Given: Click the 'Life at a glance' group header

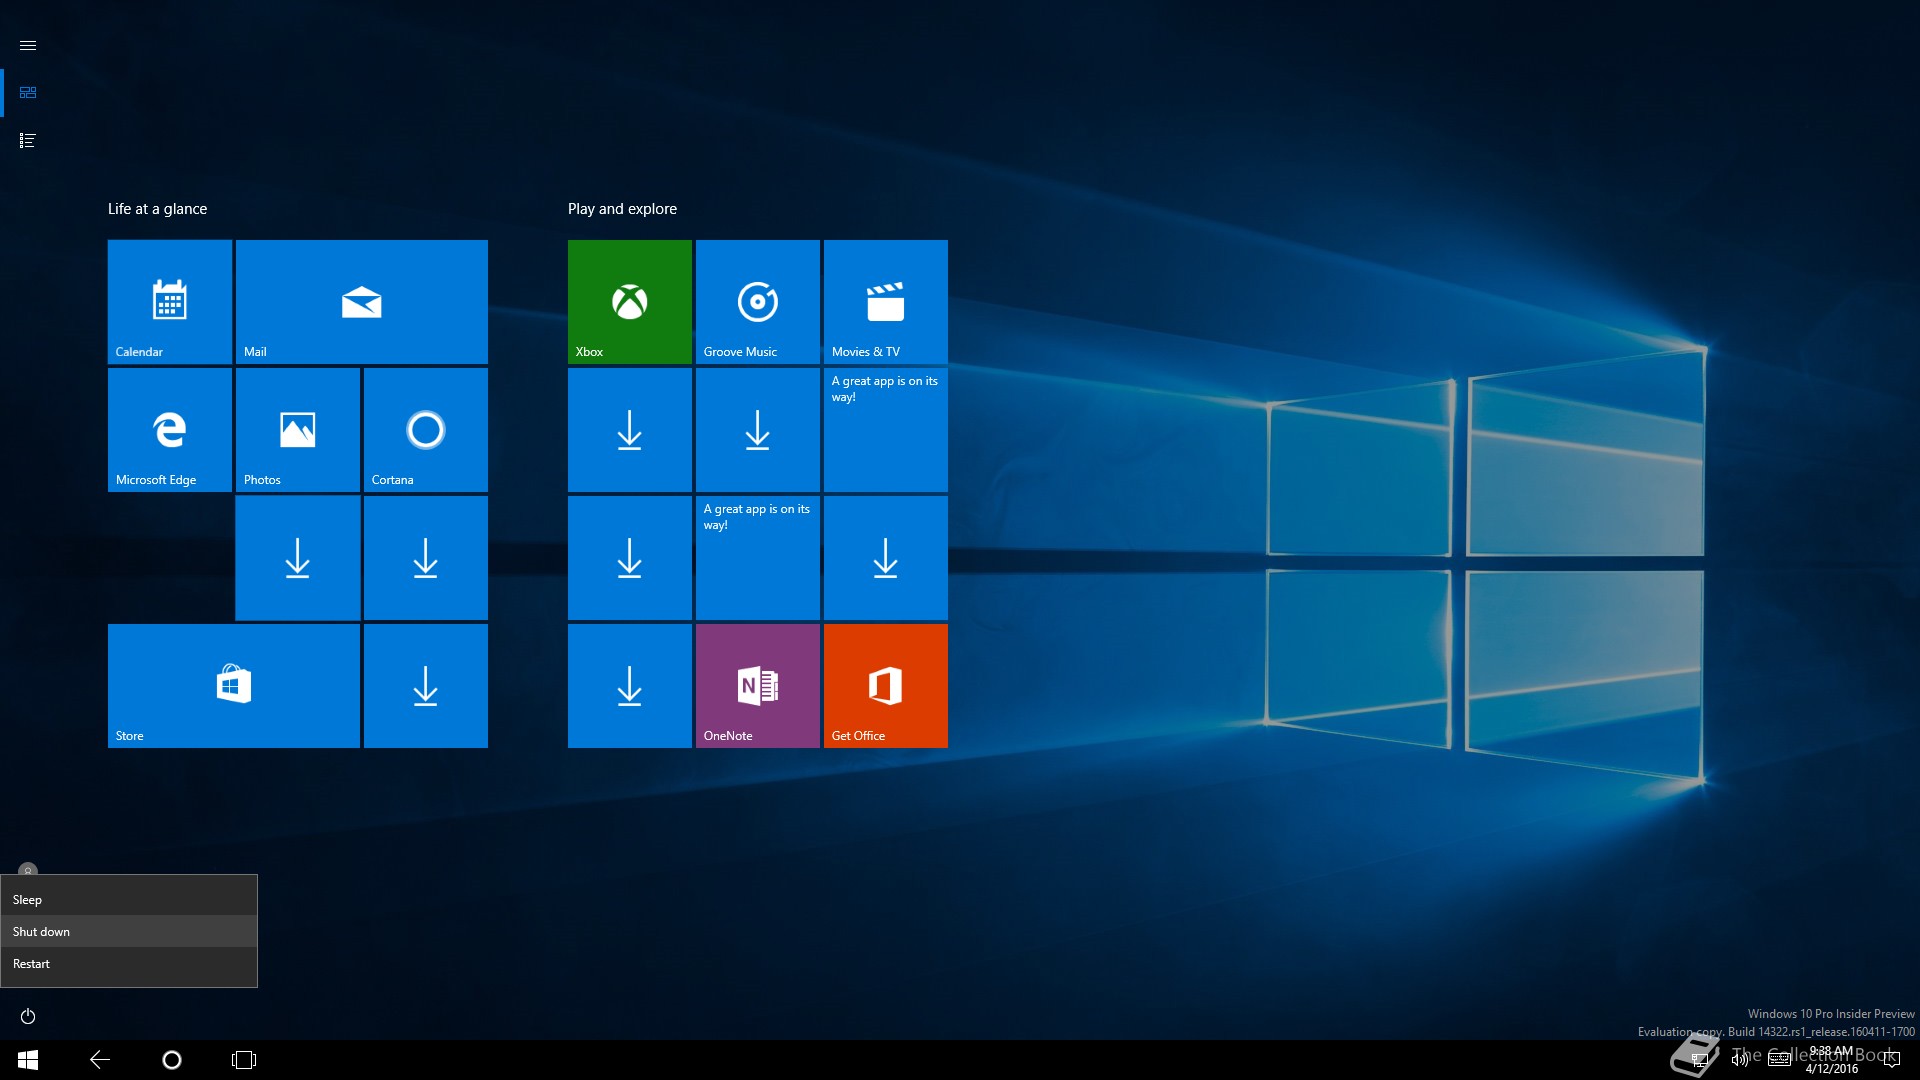Looking at the screenshot, I should 158,209.
